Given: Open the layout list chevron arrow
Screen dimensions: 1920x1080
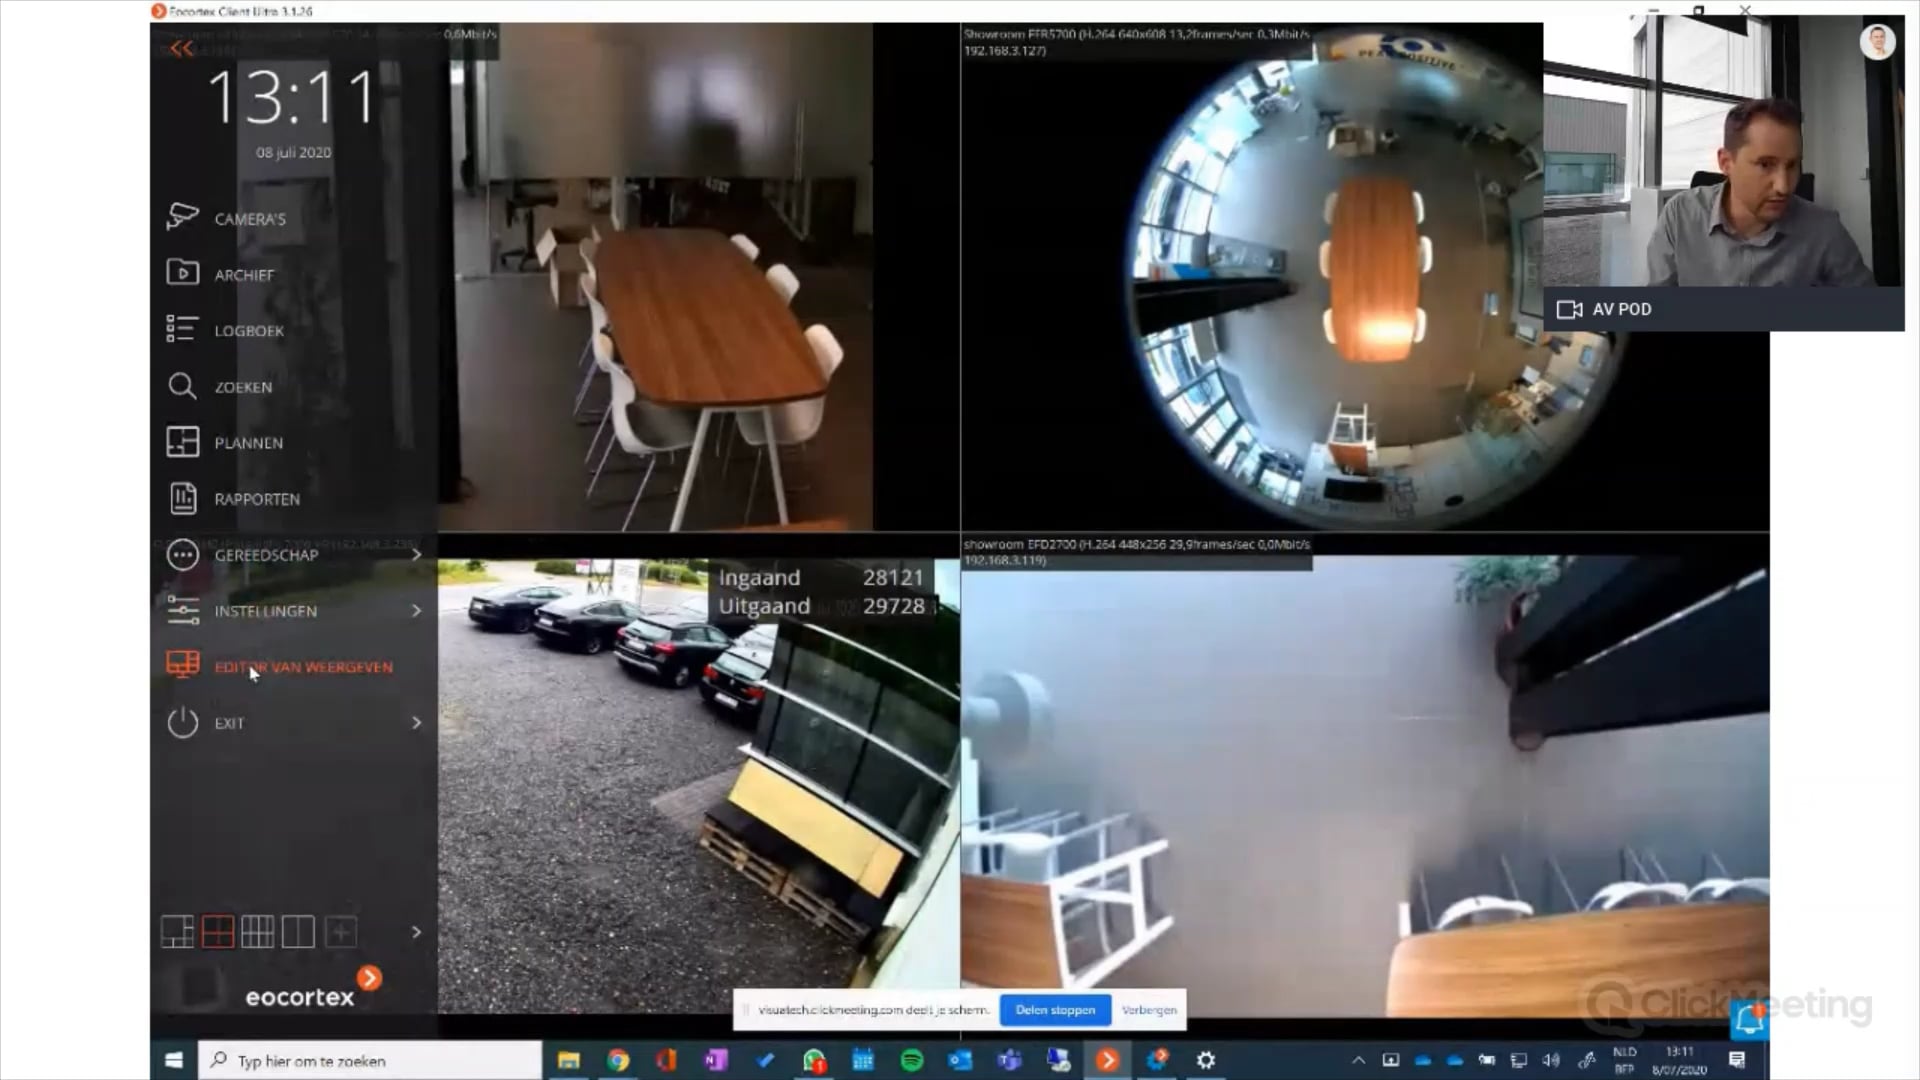Looking at the screenshot, I should point(418,930).
